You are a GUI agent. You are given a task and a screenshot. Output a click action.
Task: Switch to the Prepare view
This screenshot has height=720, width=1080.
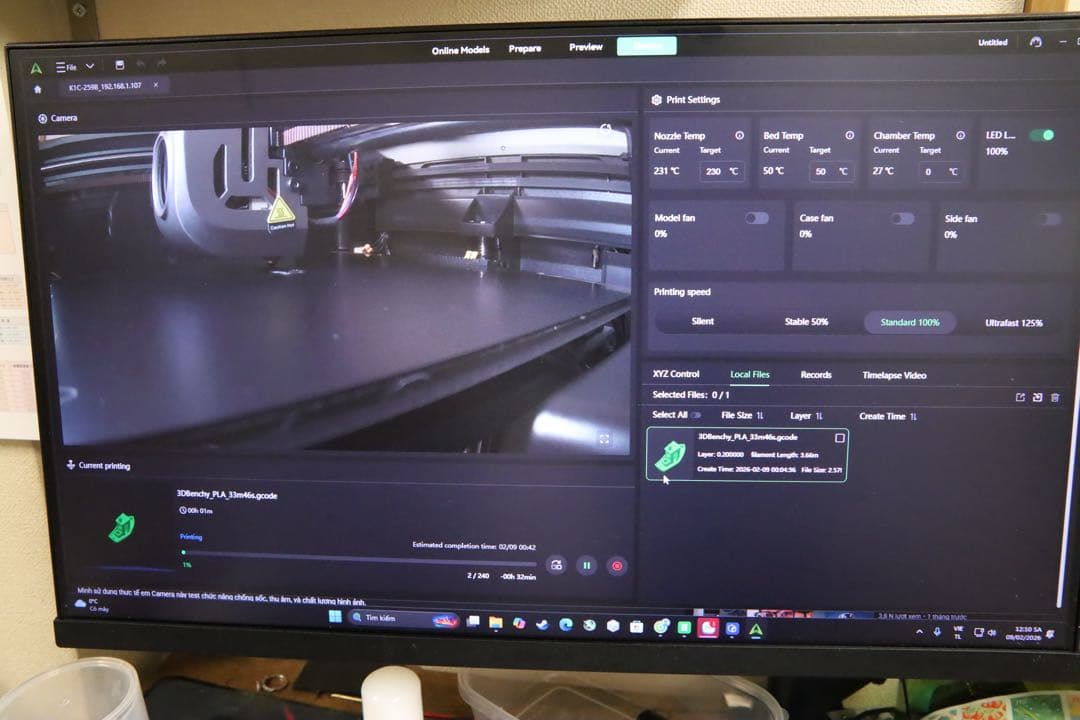[x=524, y=48]
